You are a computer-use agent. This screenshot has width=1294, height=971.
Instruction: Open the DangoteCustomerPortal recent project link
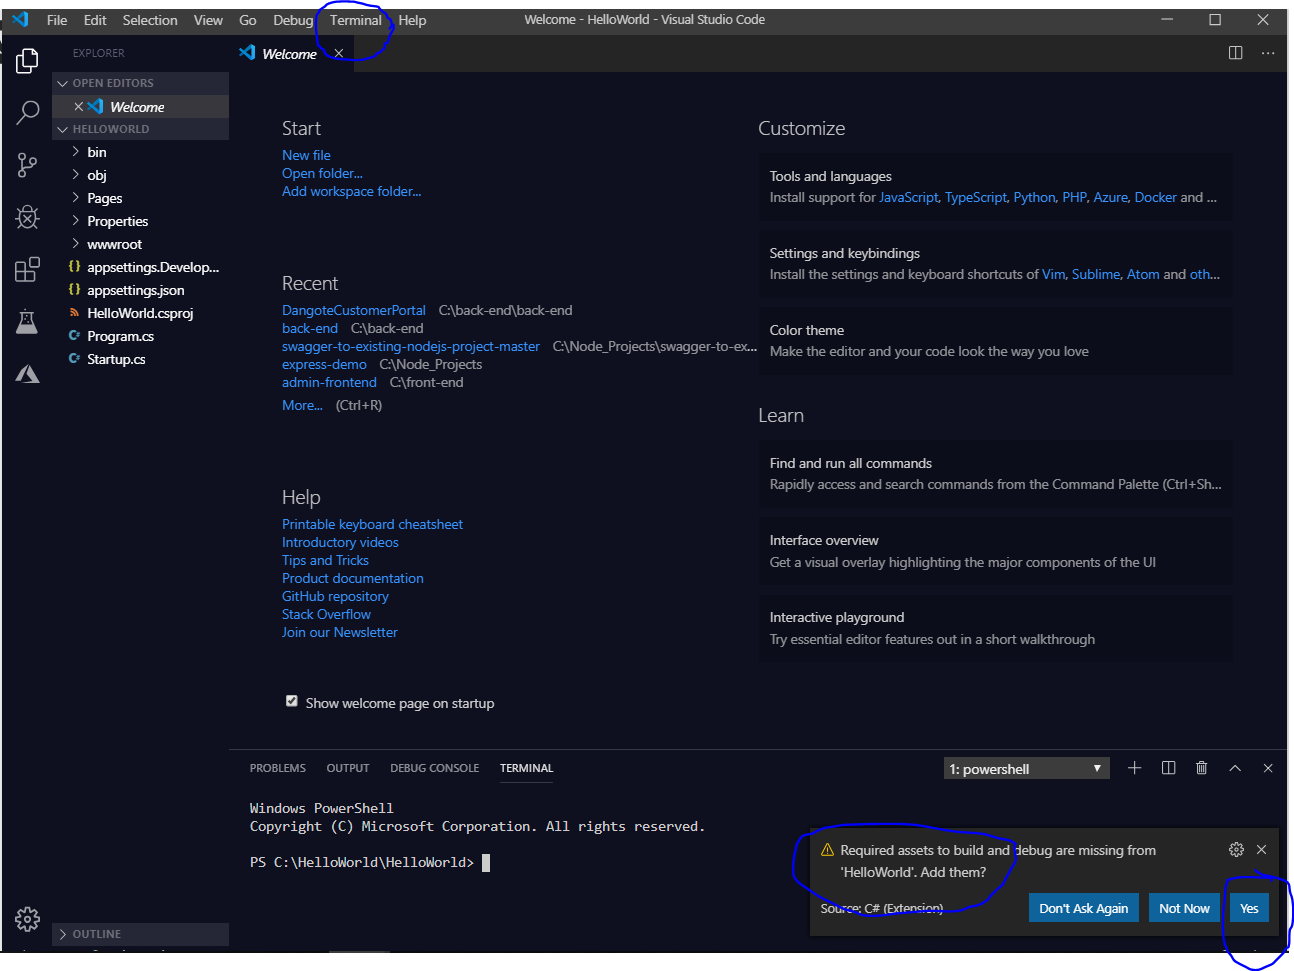[353, 310]
